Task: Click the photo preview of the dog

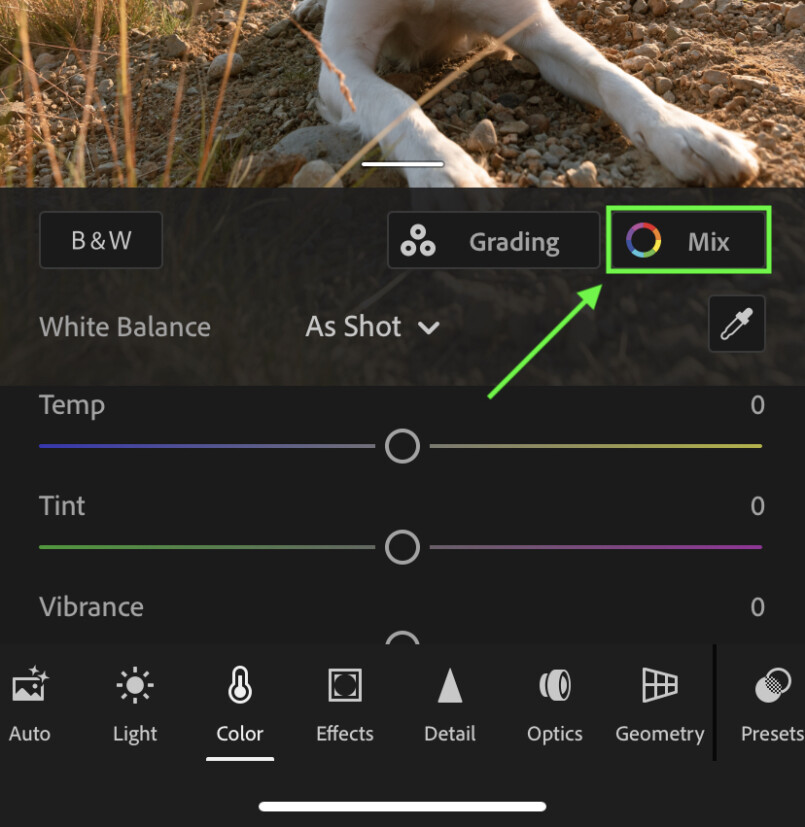Action: tap(402, 80)
